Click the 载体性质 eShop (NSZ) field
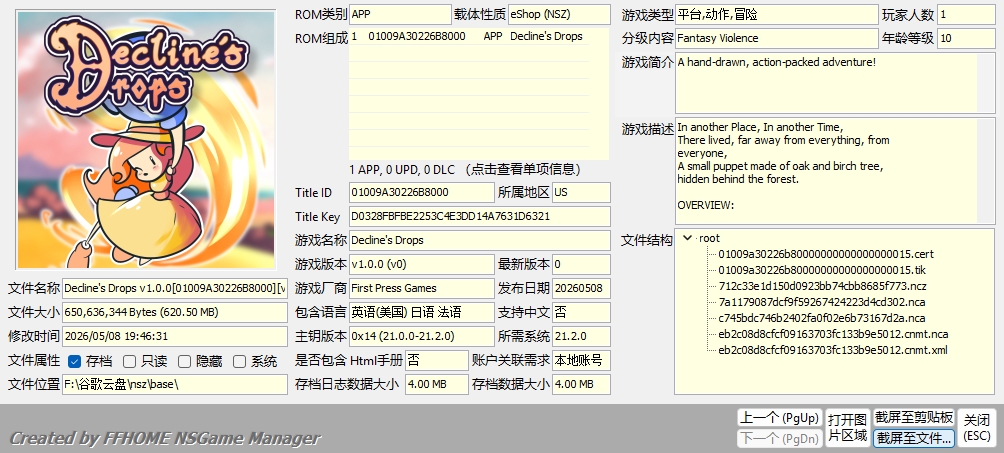Viewport: 1004px width, 453px height. [x=559, y=14]
